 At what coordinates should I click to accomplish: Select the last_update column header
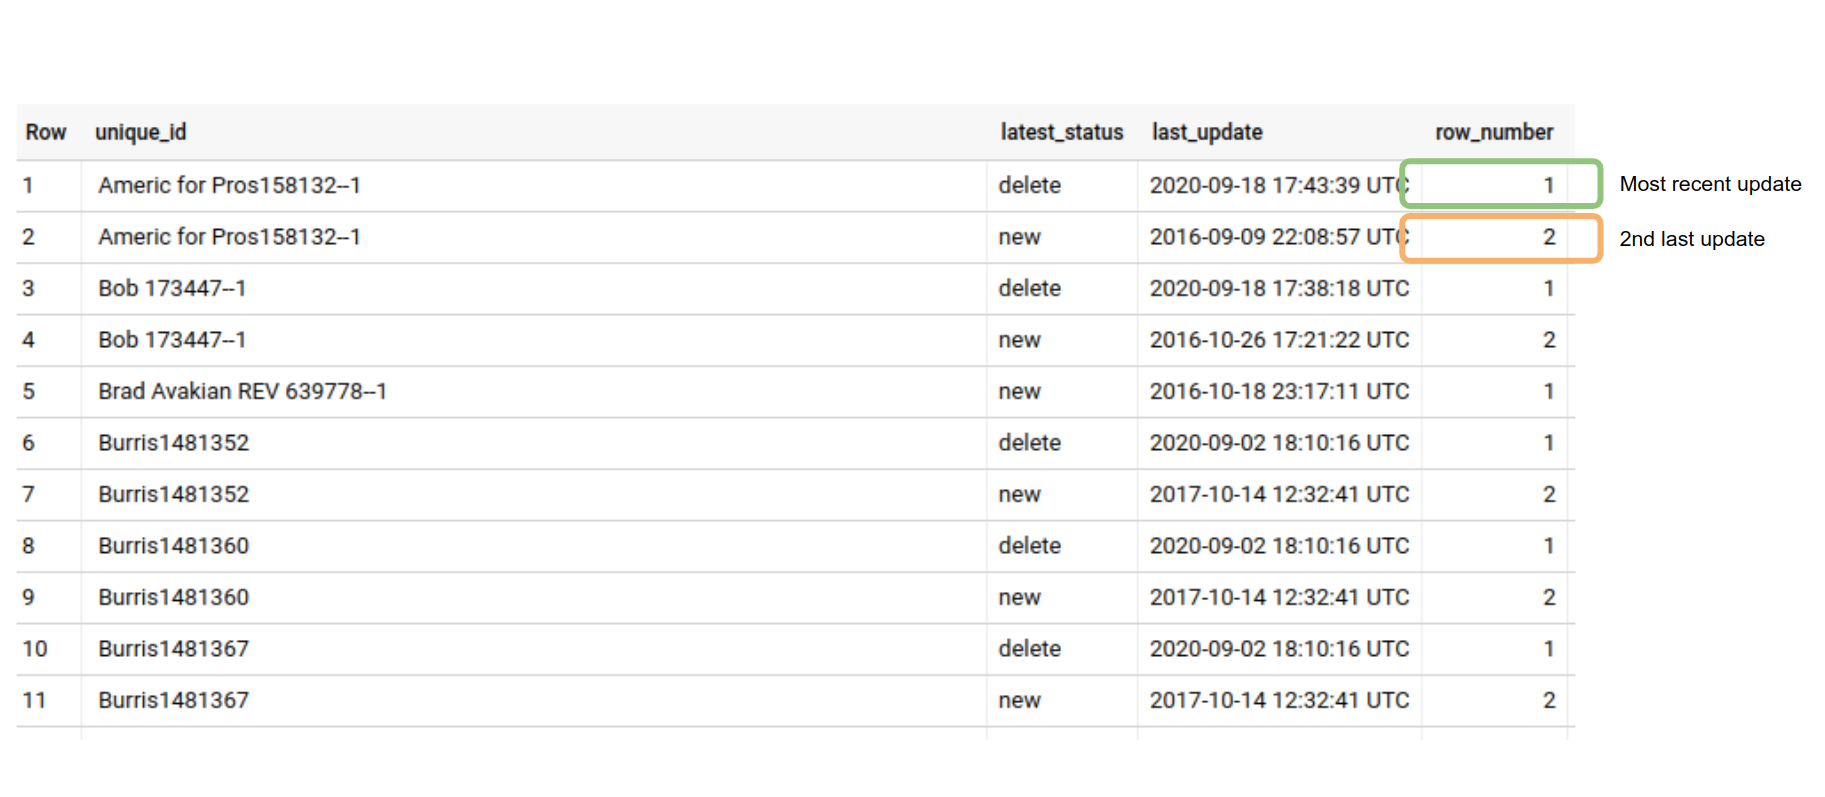click(x=1206, y=132)
